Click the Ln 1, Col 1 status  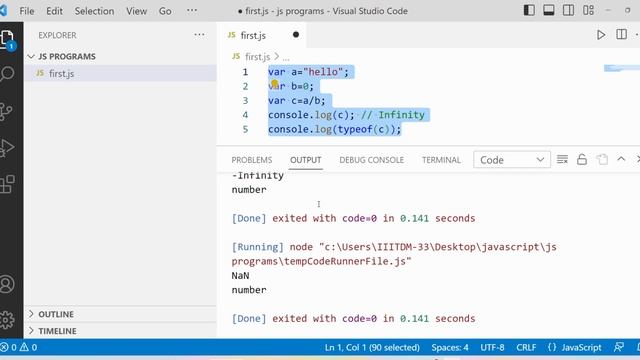(372, 347)
